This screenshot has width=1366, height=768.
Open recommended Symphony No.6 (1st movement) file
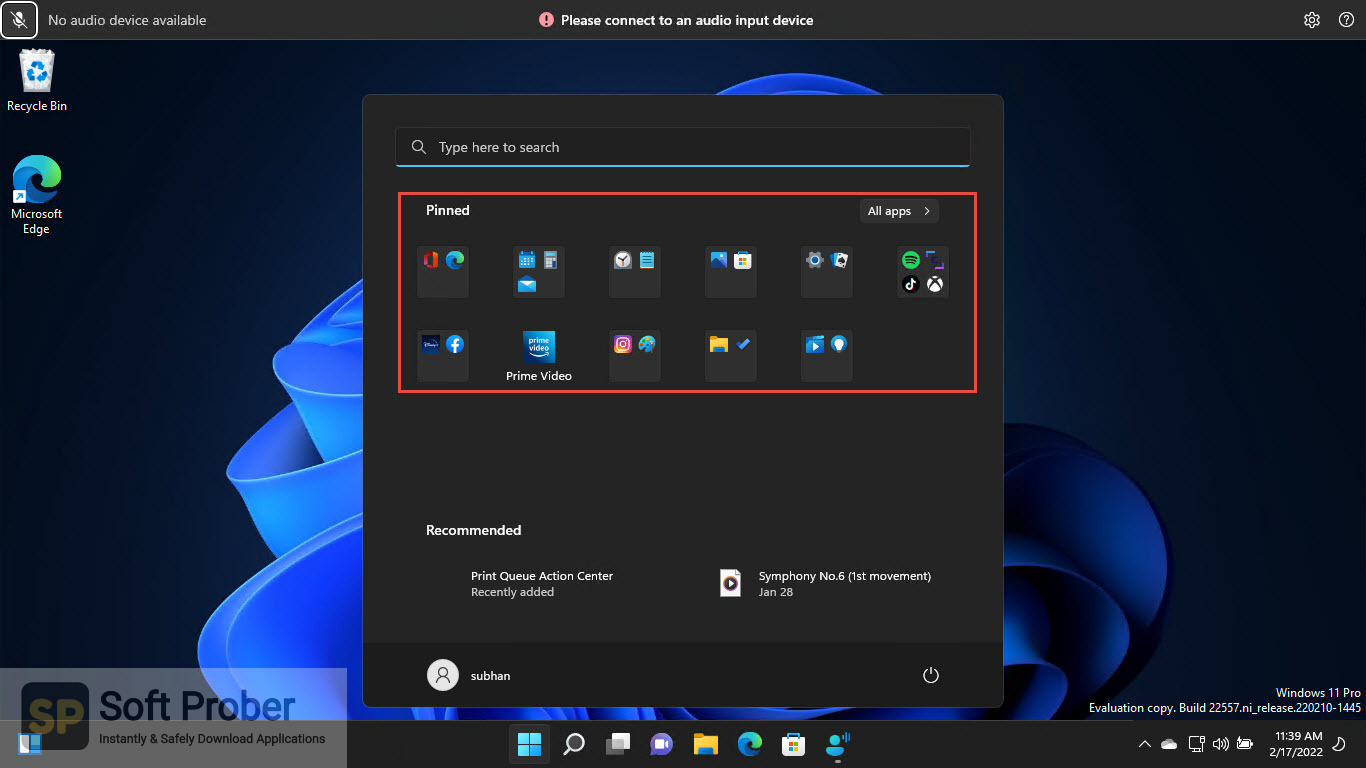click(x=826, y=584)
